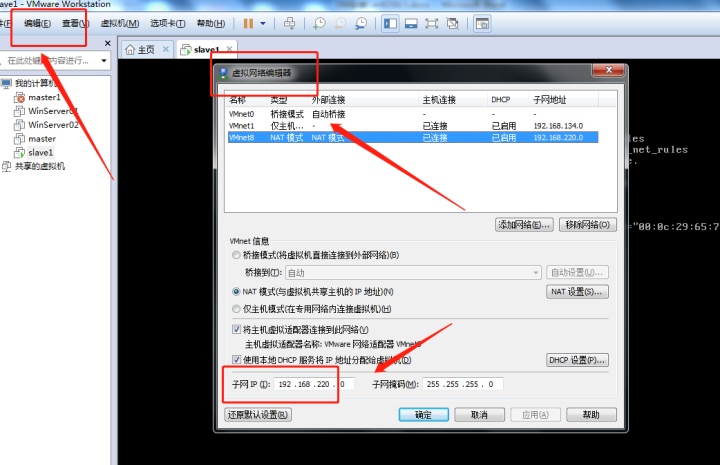The image size is (720, 465).
Task: Open the 桥接到 adapter dropdown
Action: point(413,273)
